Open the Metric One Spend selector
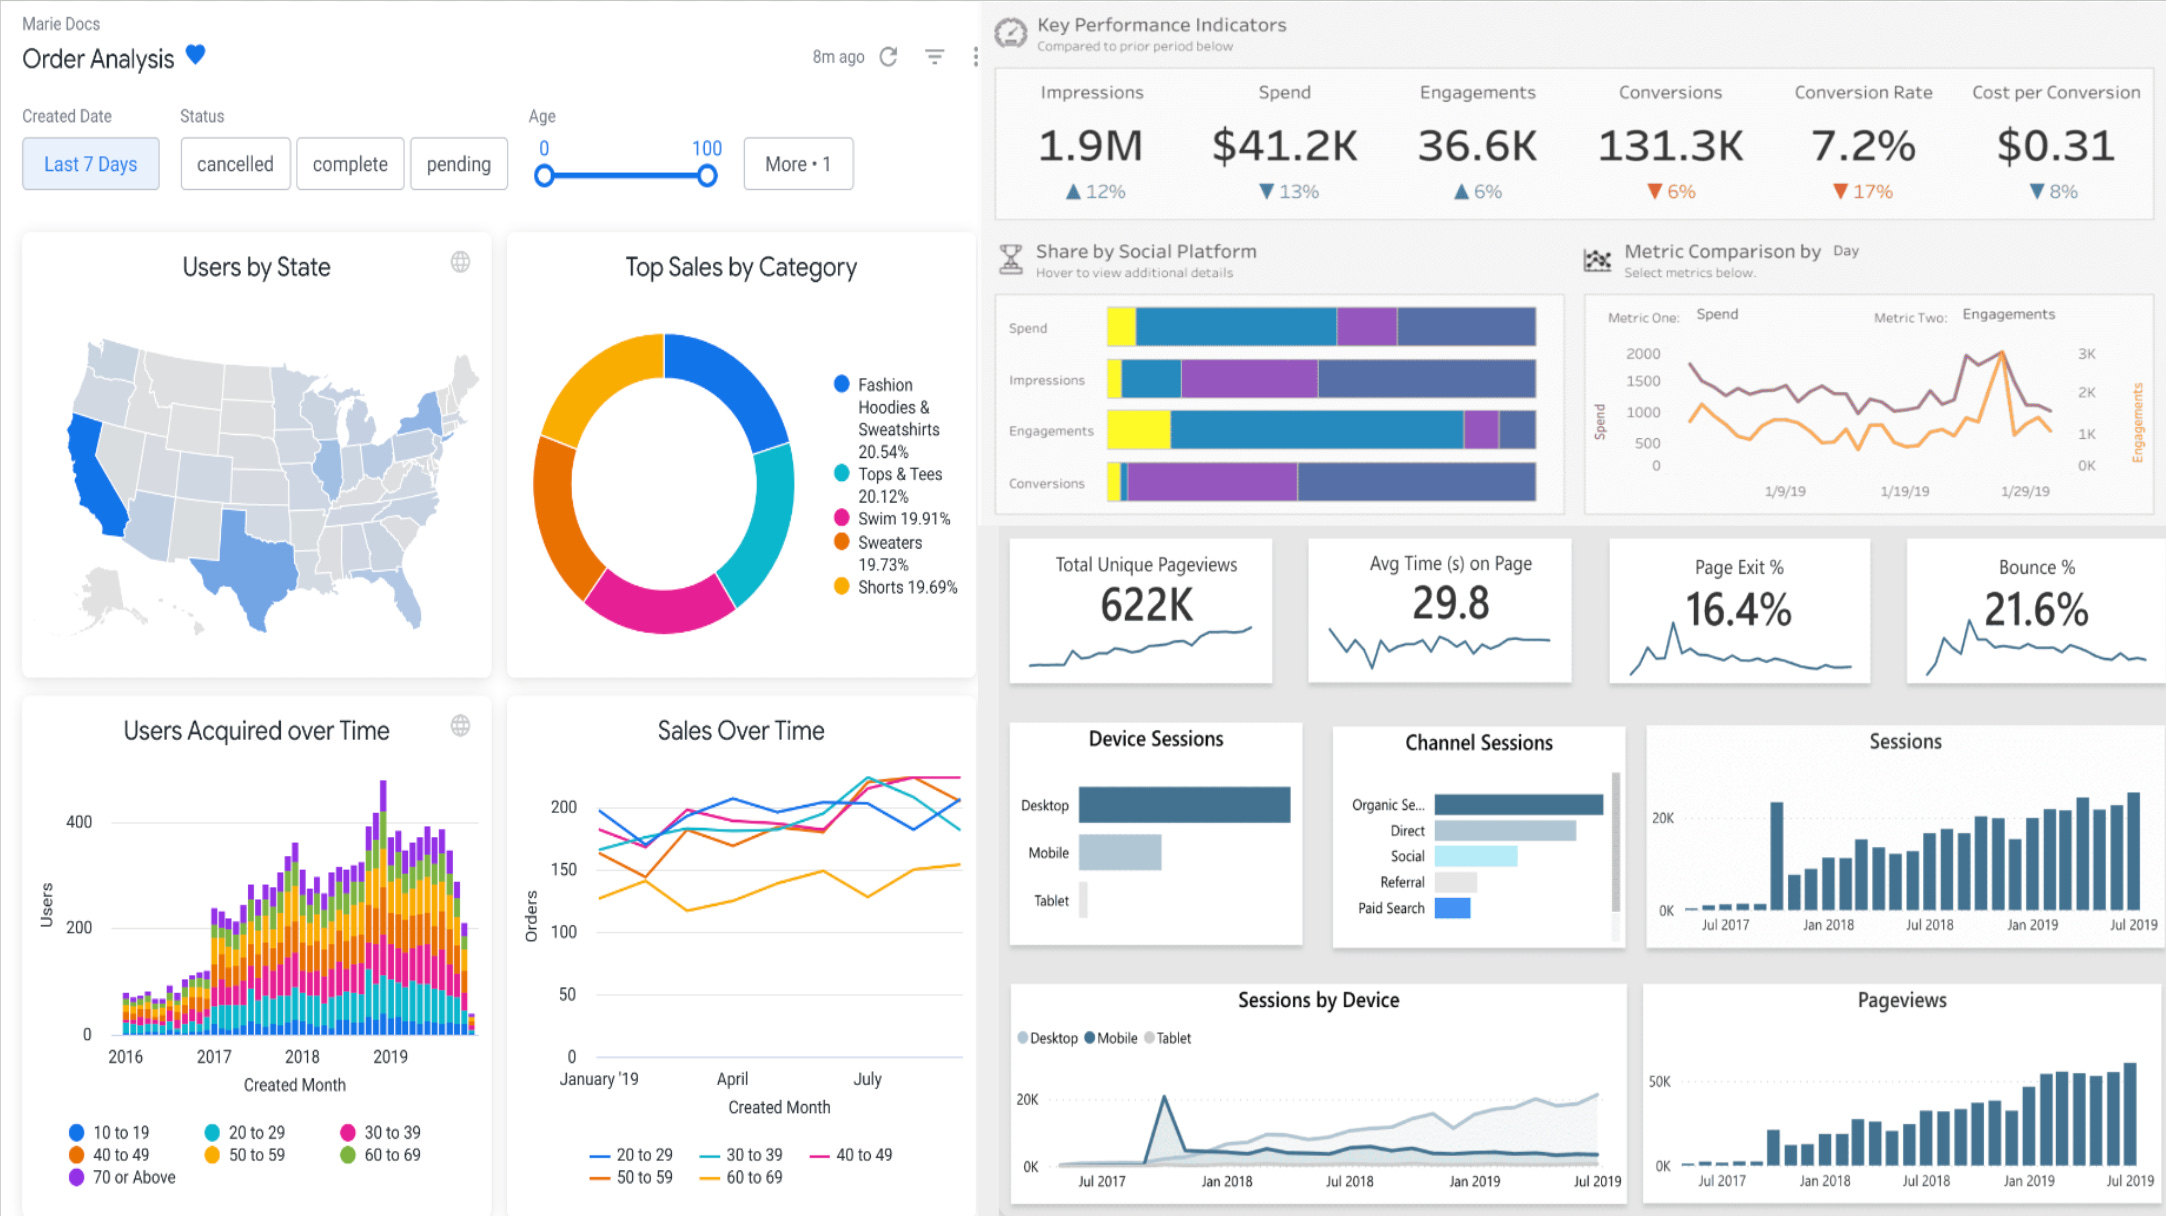Screen dimensions: 2166x1216 click(x=1717, y=314)
